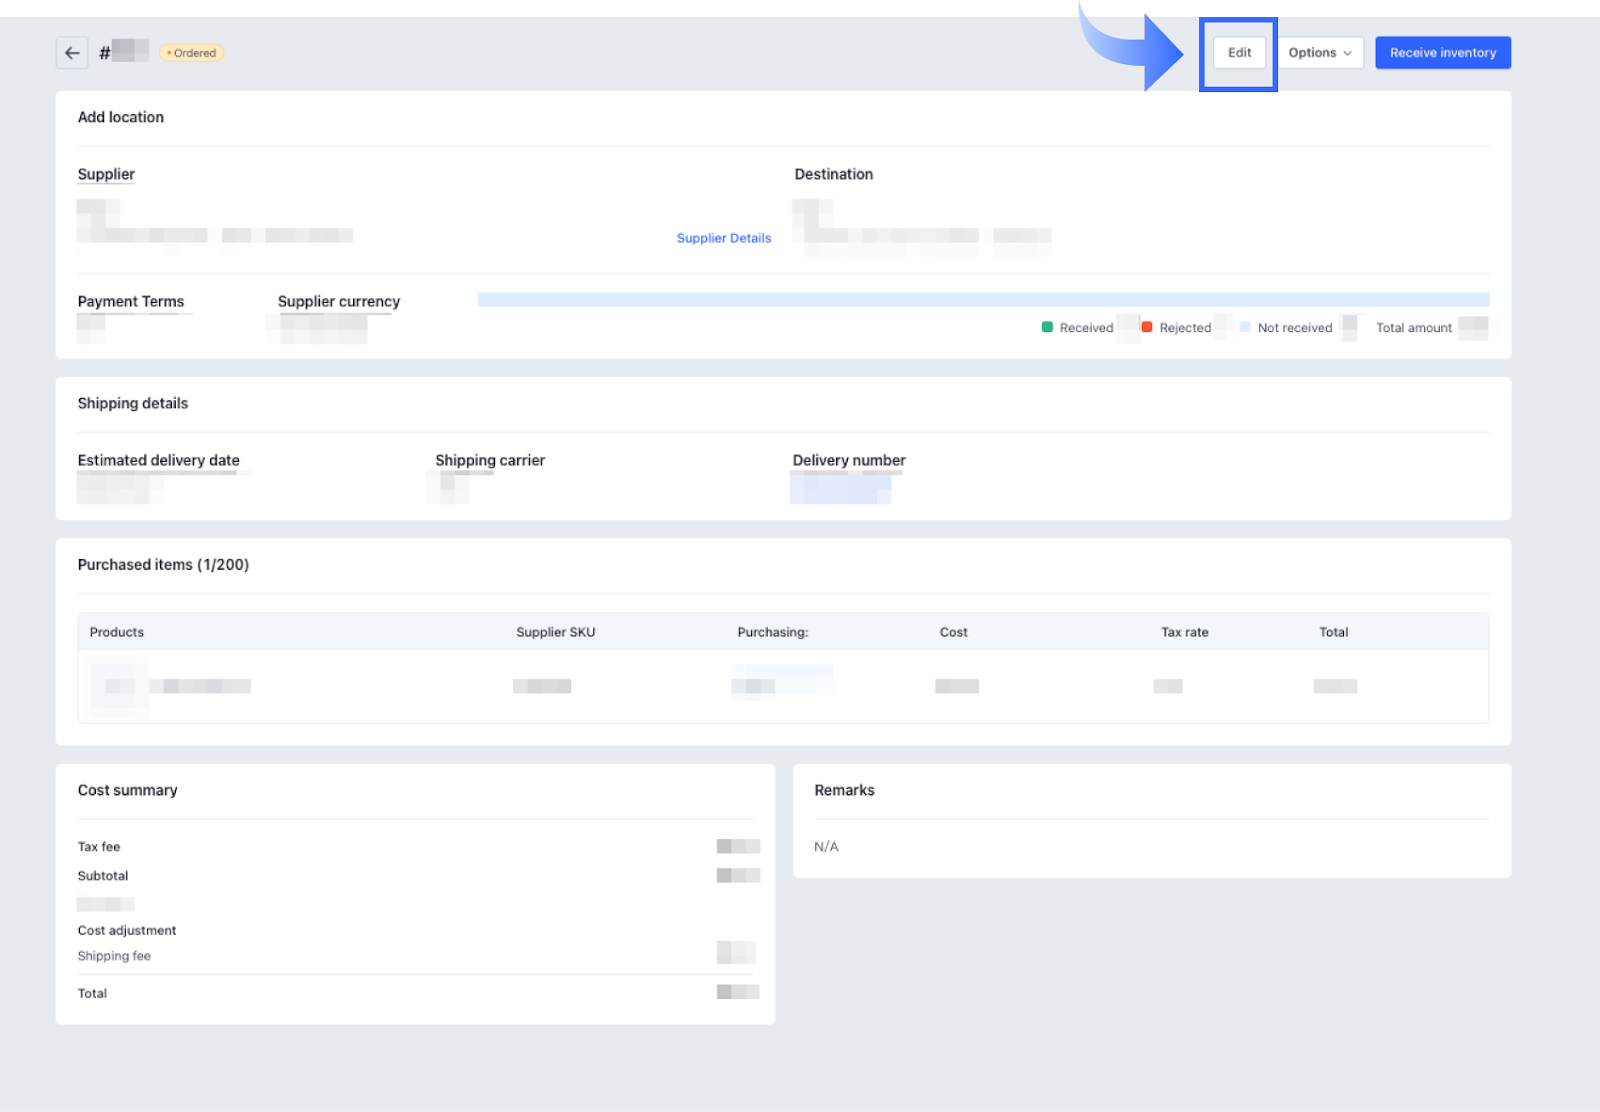Screen dimensions: 1600x1112
Task: Click the underlined Payment Terms label
Action: 131,302
